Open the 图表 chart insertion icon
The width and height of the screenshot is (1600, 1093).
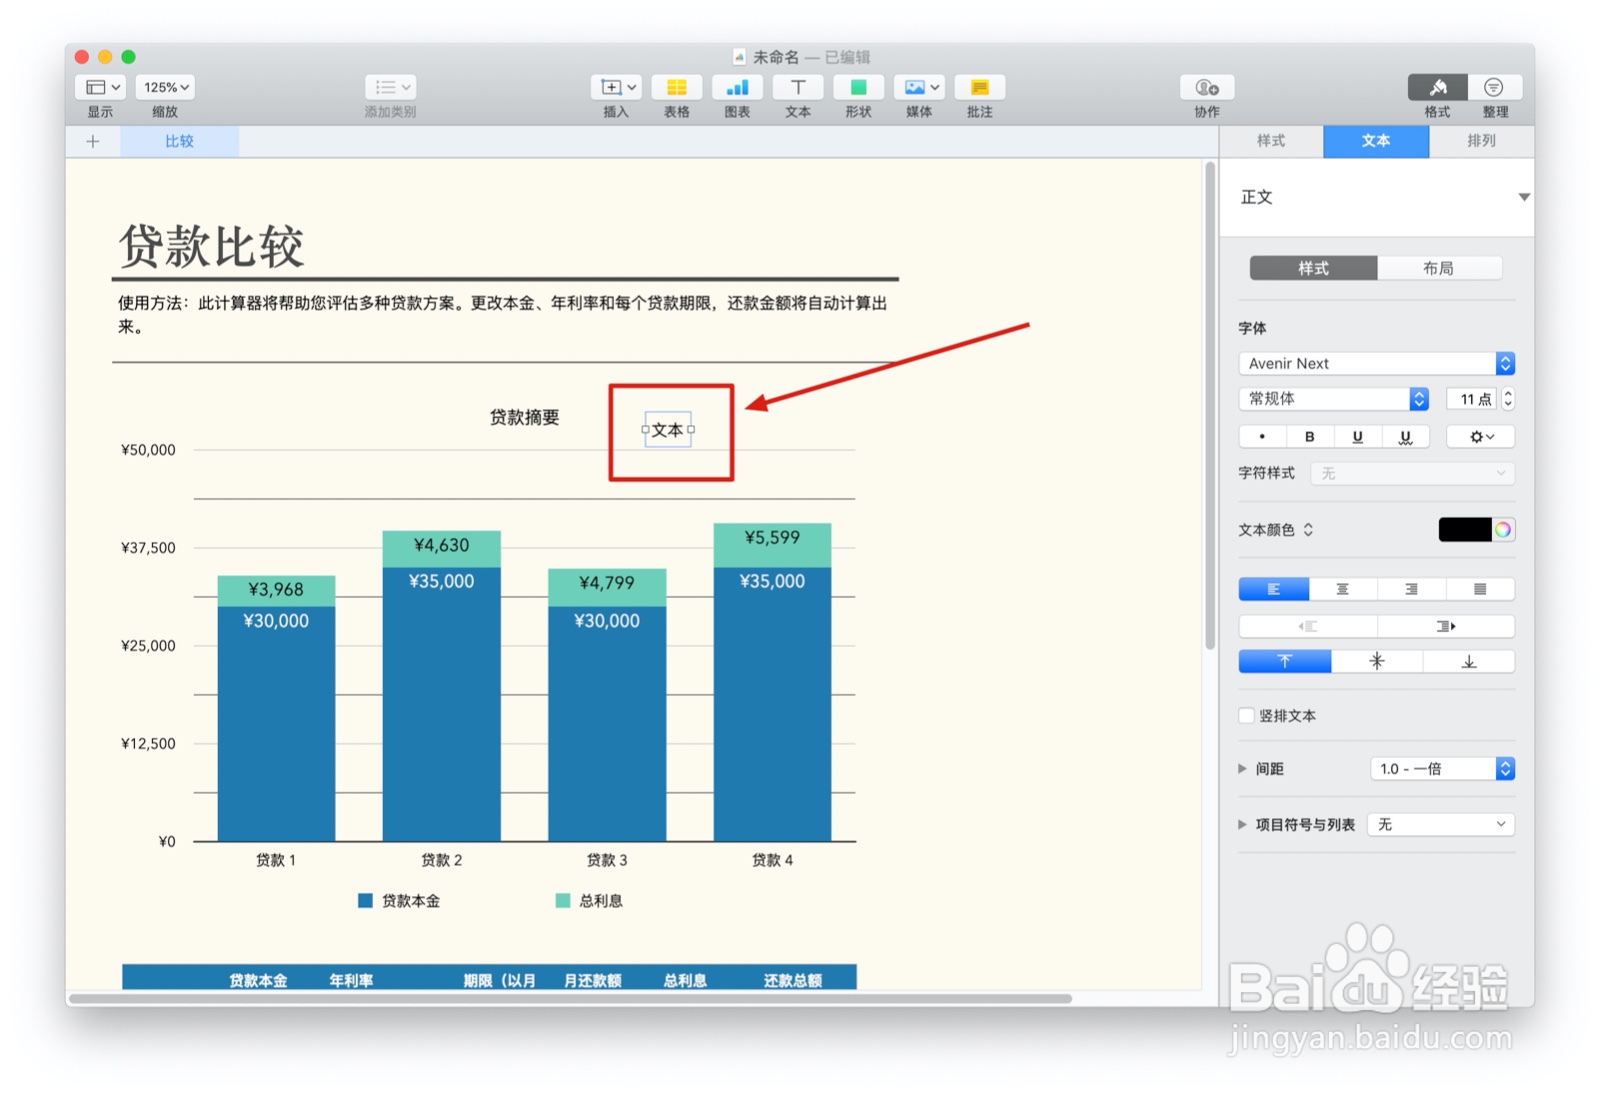(x=737, y=88)
